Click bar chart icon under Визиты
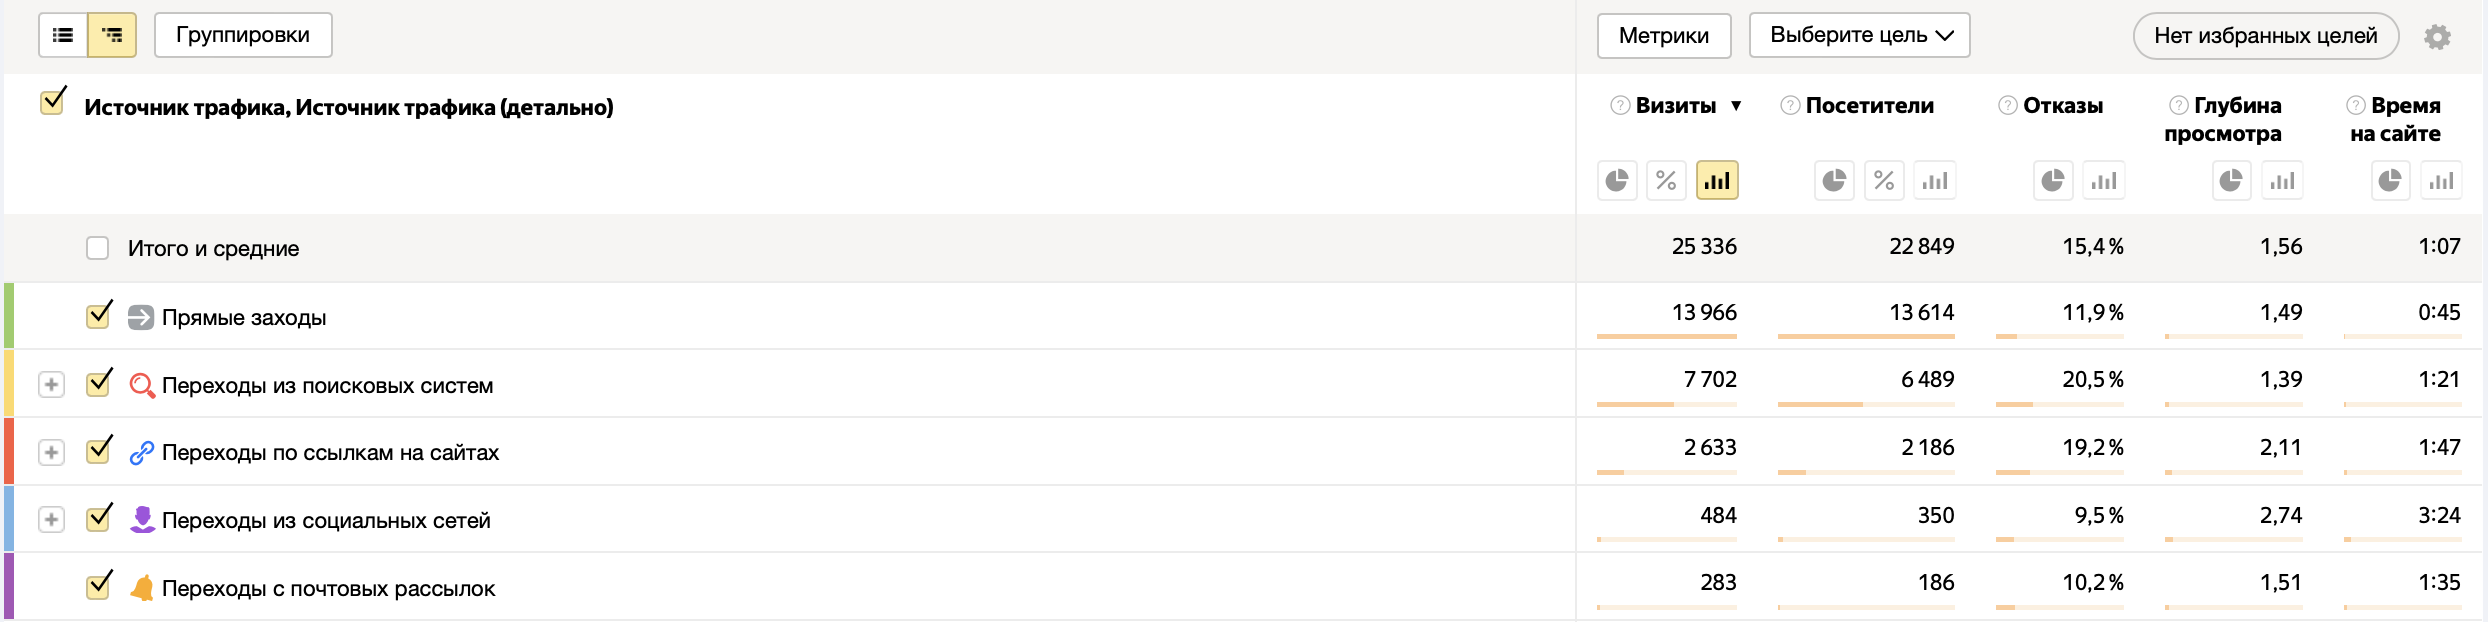This screenshot has height=622, width=2488. coord(1717,181)
